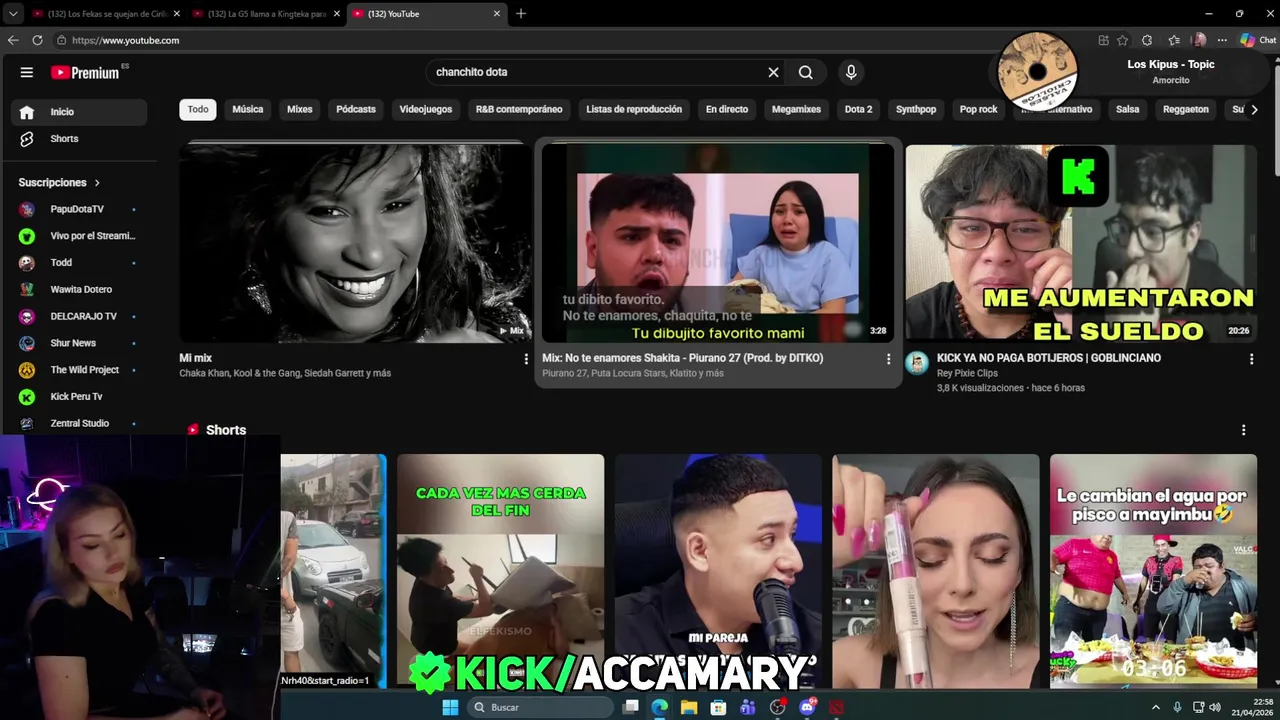The image size is (1280, 720).
Task: Click the browser address bar URL
Action: pyautogui.click(x=126, y=40)
